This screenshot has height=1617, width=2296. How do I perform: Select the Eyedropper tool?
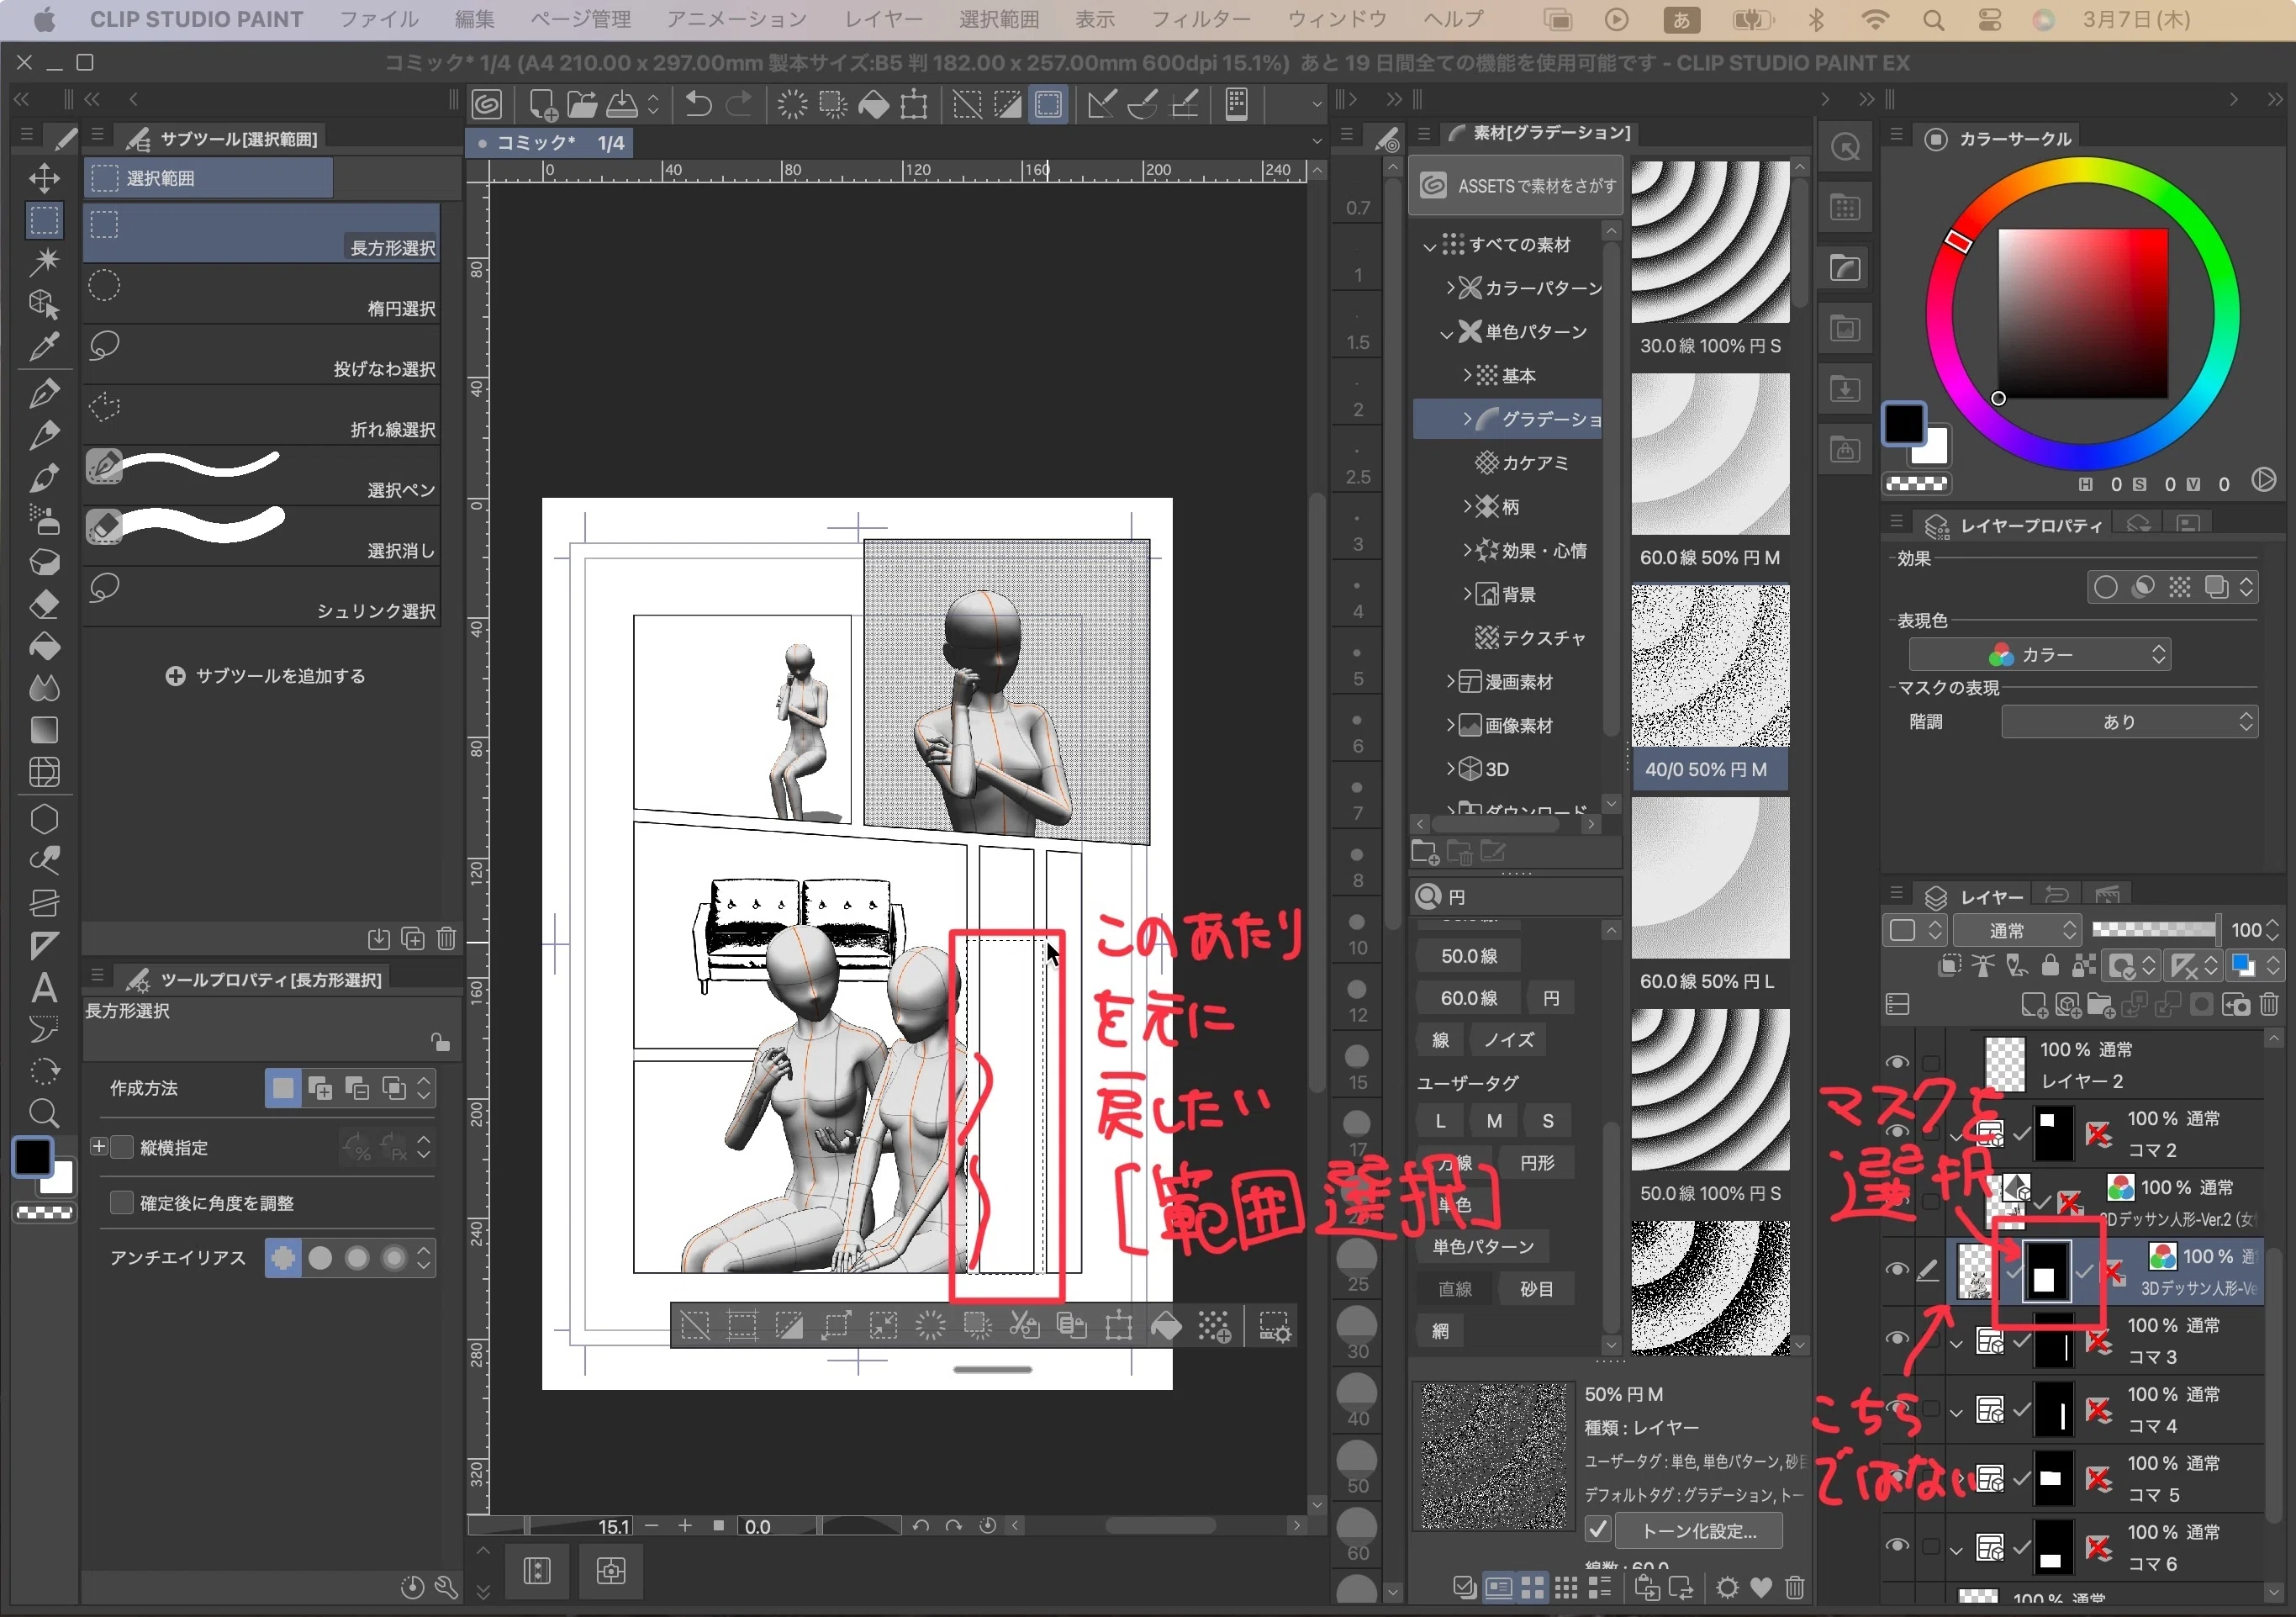[44, 346]
